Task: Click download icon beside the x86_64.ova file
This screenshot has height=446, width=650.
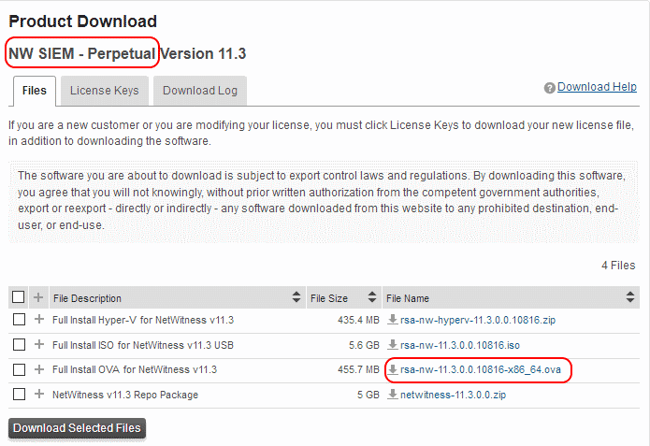Action: [392, 369]
